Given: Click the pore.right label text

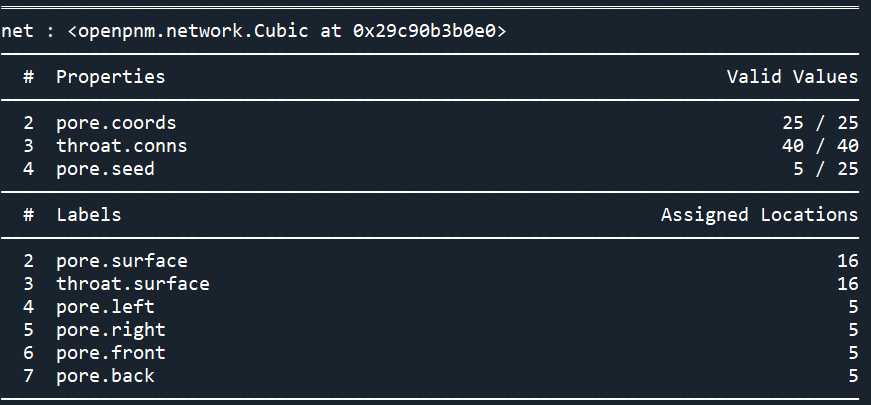Looking at the screenshot, I should pyautogui.click(x=111, y=330).
